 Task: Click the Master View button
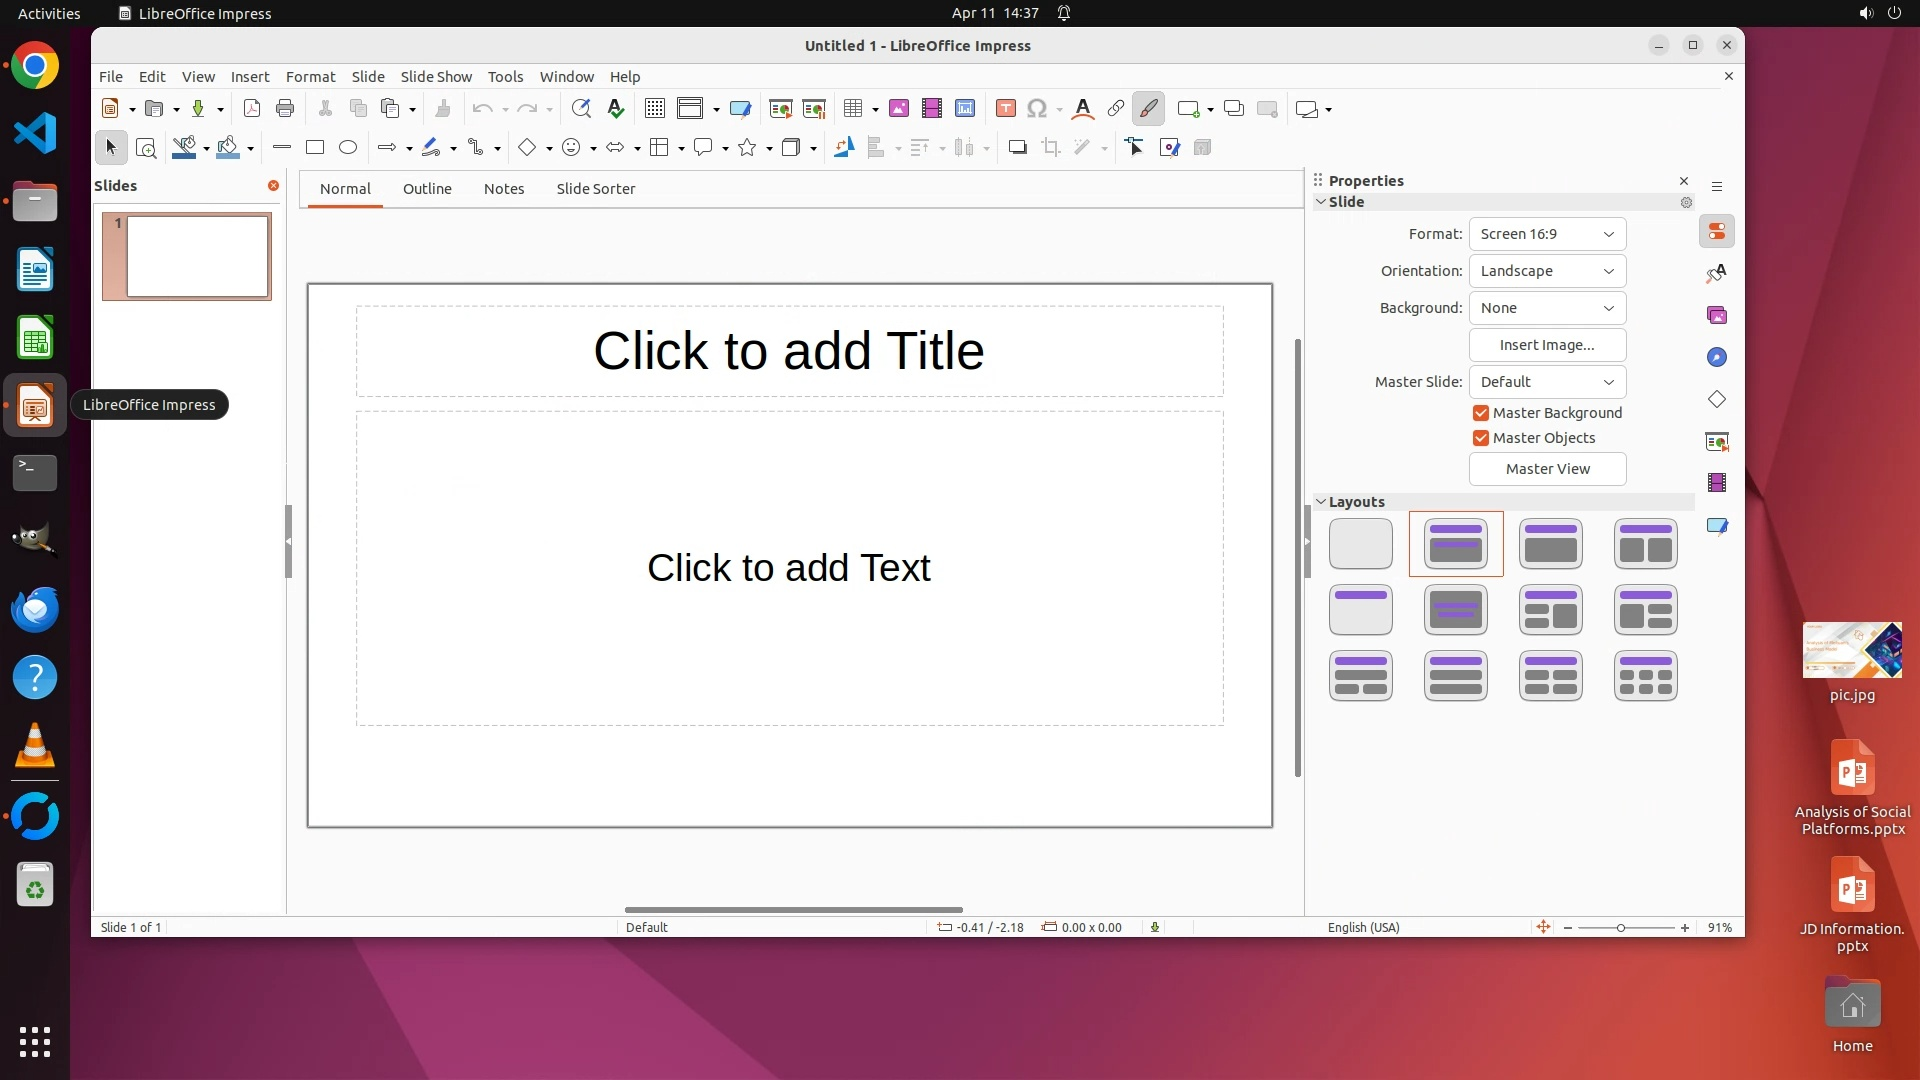click(1547, 469)
